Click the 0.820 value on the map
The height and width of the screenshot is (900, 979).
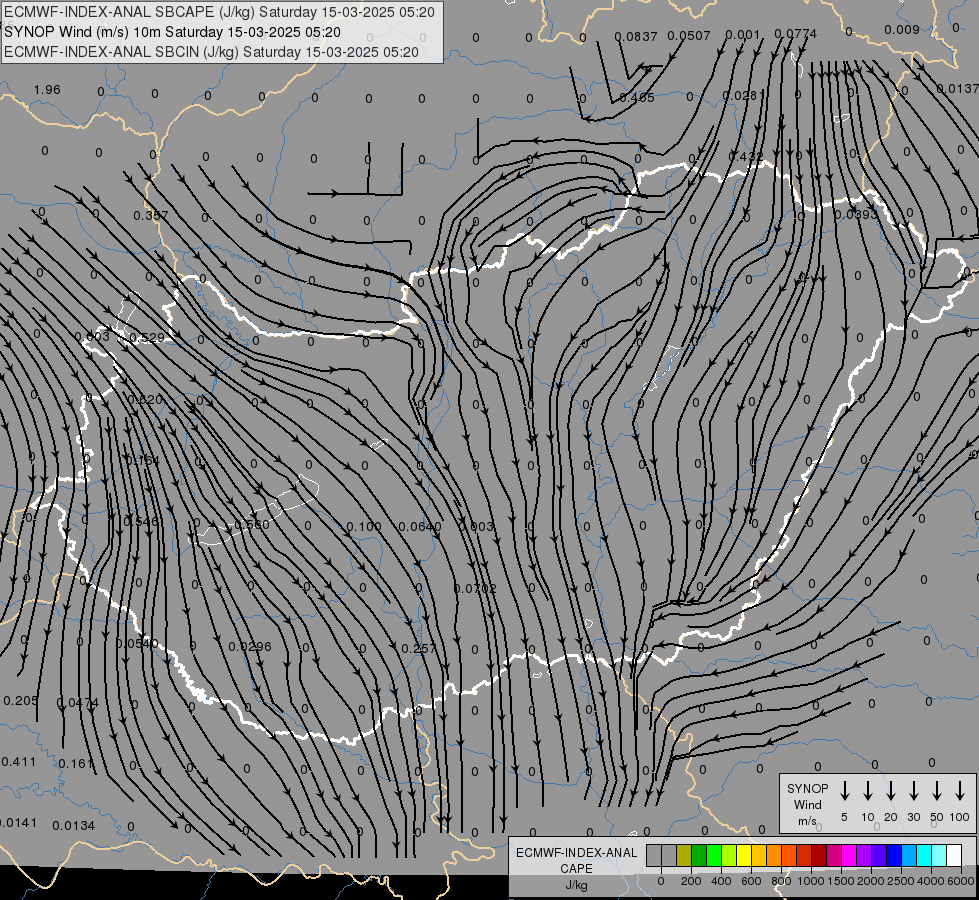(x=145, y=399)
